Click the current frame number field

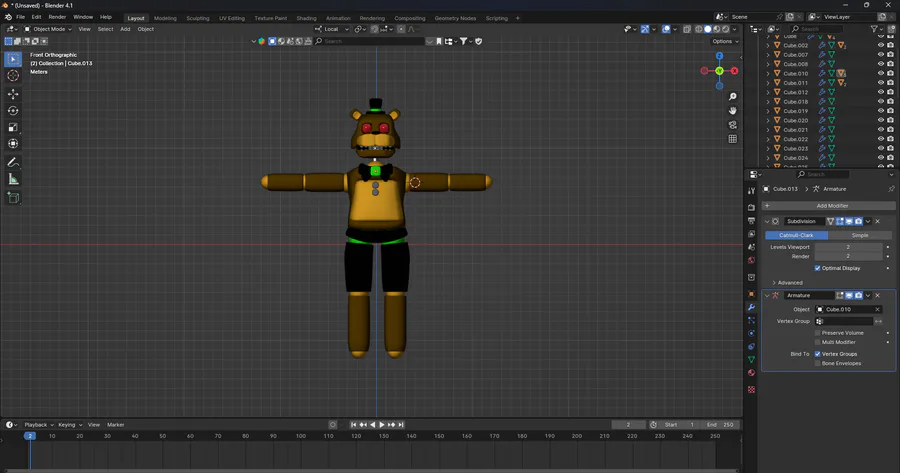pyautogui.click(x=629, y=425)
